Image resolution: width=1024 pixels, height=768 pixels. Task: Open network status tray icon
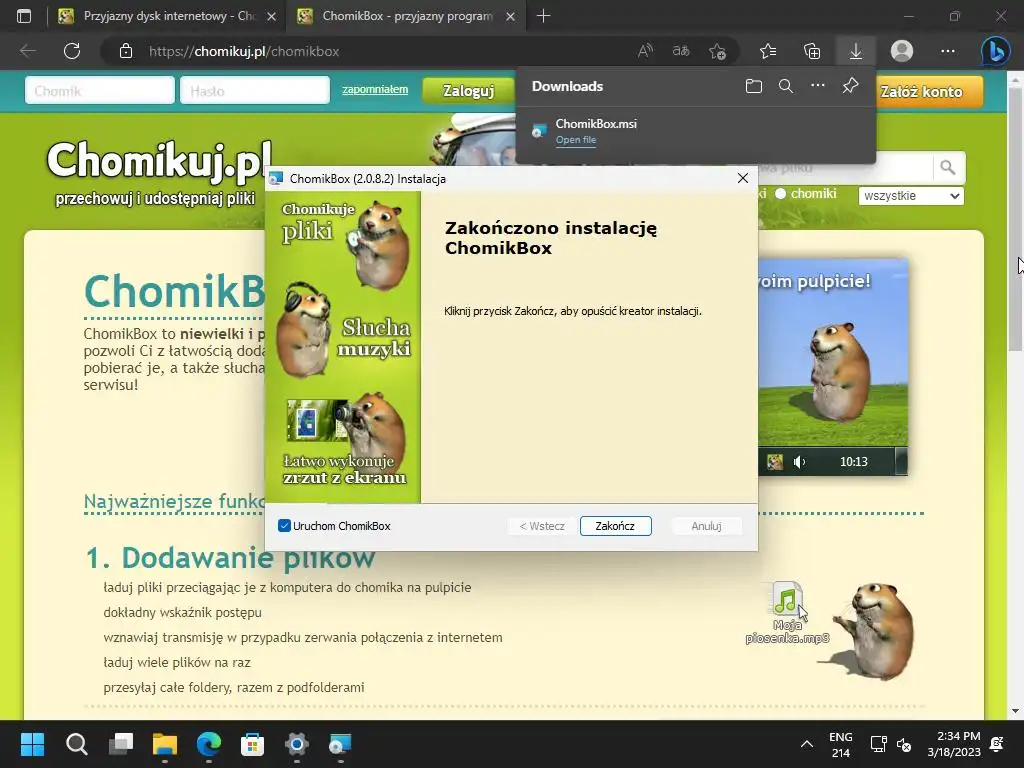(x=878, y=744)
